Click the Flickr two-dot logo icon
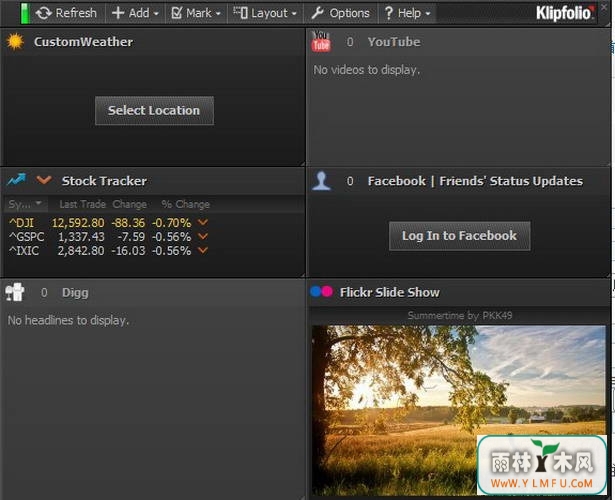 pyautogui.click(x=321, y=291)
